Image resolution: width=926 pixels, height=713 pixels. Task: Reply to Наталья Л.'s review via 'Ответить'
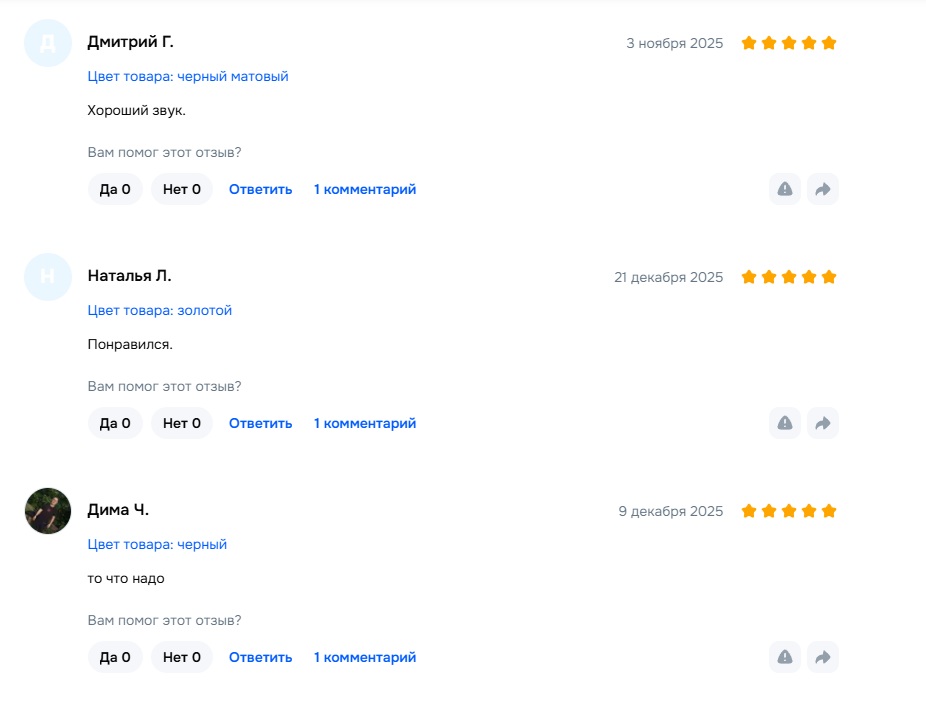pos(260,423)
